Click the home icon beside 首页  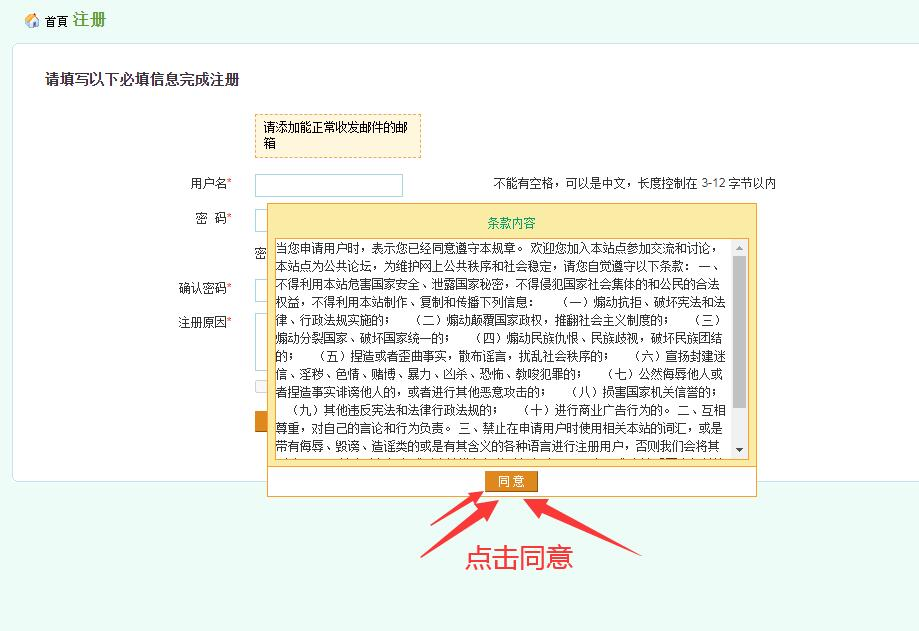32,21
